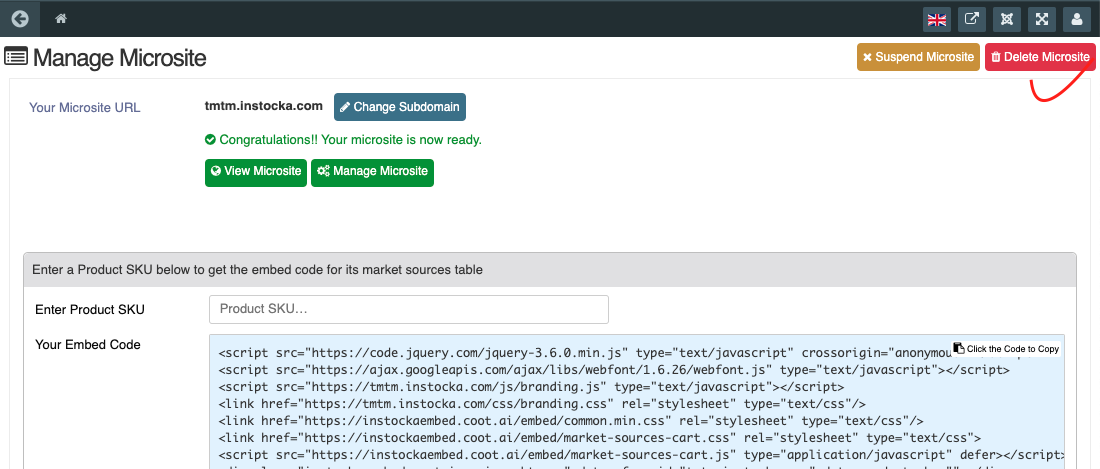Open the UK flag language selector
The height and width of the screenshot is (469, 1100).
coord(937,20)
